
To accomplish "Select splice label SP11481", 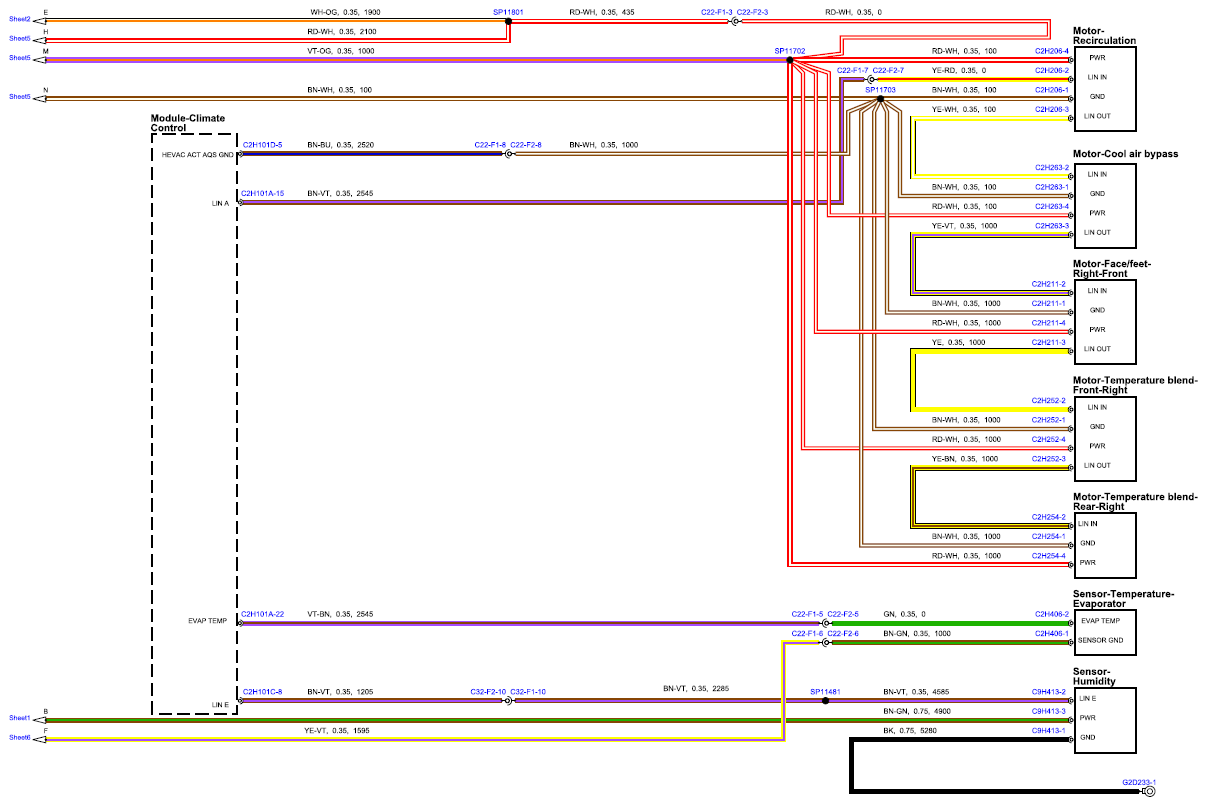I will pyautogui.click(x=826, y=691).
